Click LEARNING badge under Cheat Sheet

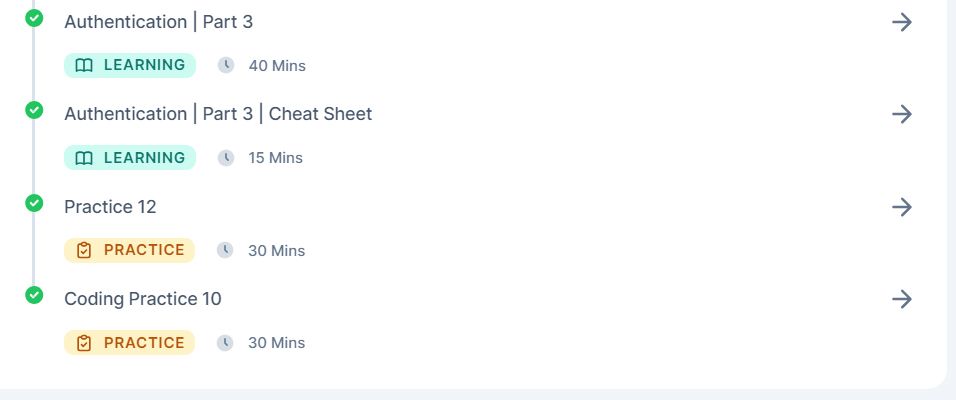pos(130,157)
